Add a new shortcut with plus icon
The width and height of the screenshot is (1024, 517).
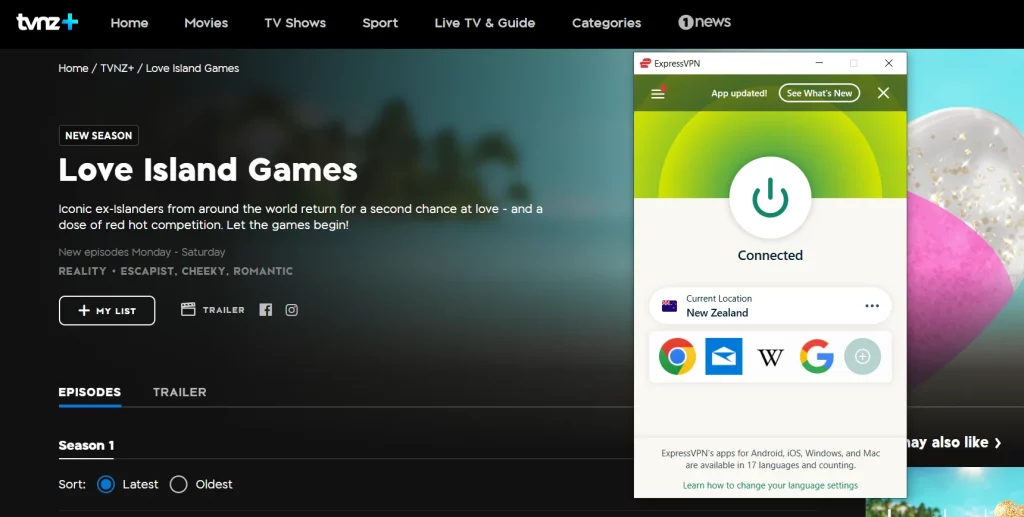pos(863,356)
